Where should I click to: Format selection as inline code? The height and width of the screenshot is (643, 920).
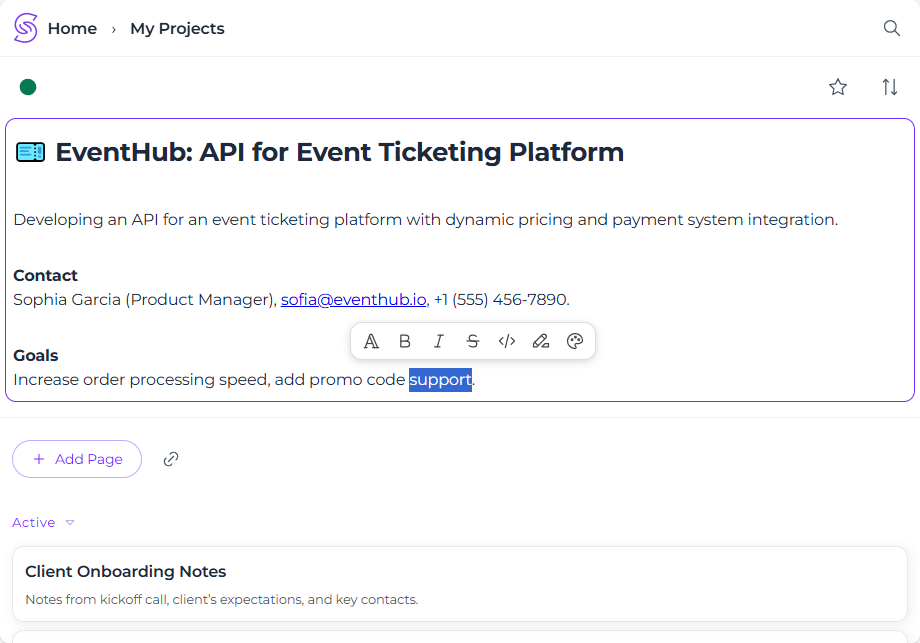click(x=507, y=341)
